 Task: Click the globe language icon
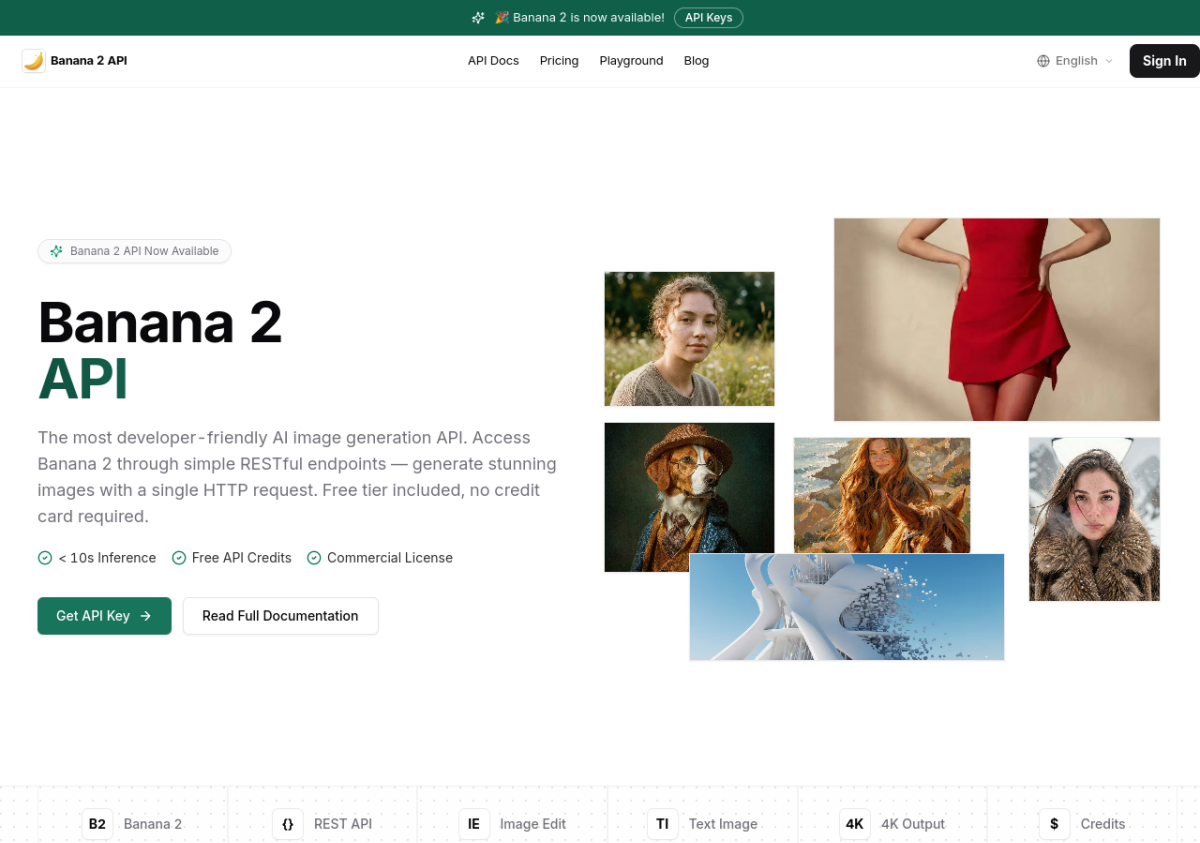[1043, 61]
